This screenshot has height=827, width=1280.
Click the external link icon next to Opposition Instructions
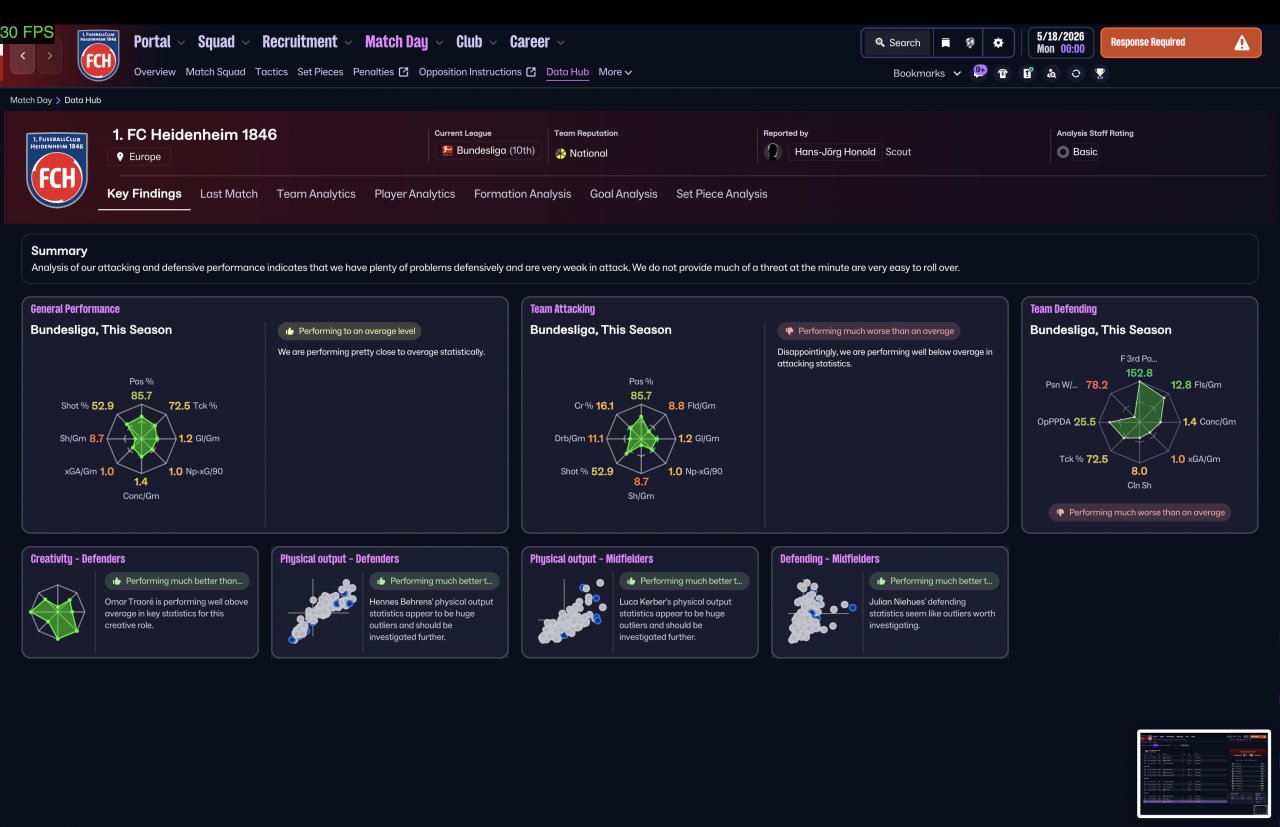(x=531, y=72)
